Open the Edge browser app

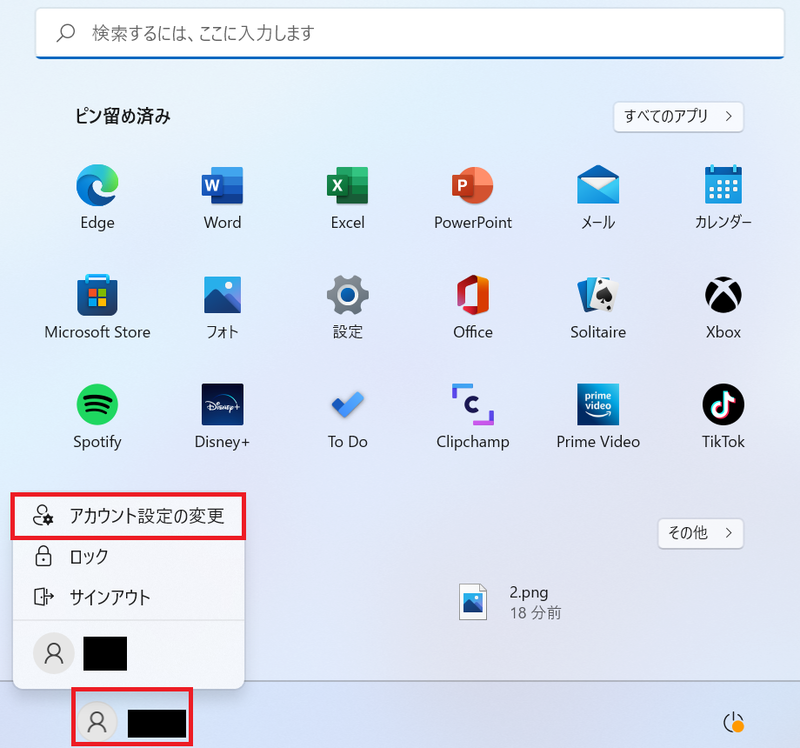(x=97, y=197)
